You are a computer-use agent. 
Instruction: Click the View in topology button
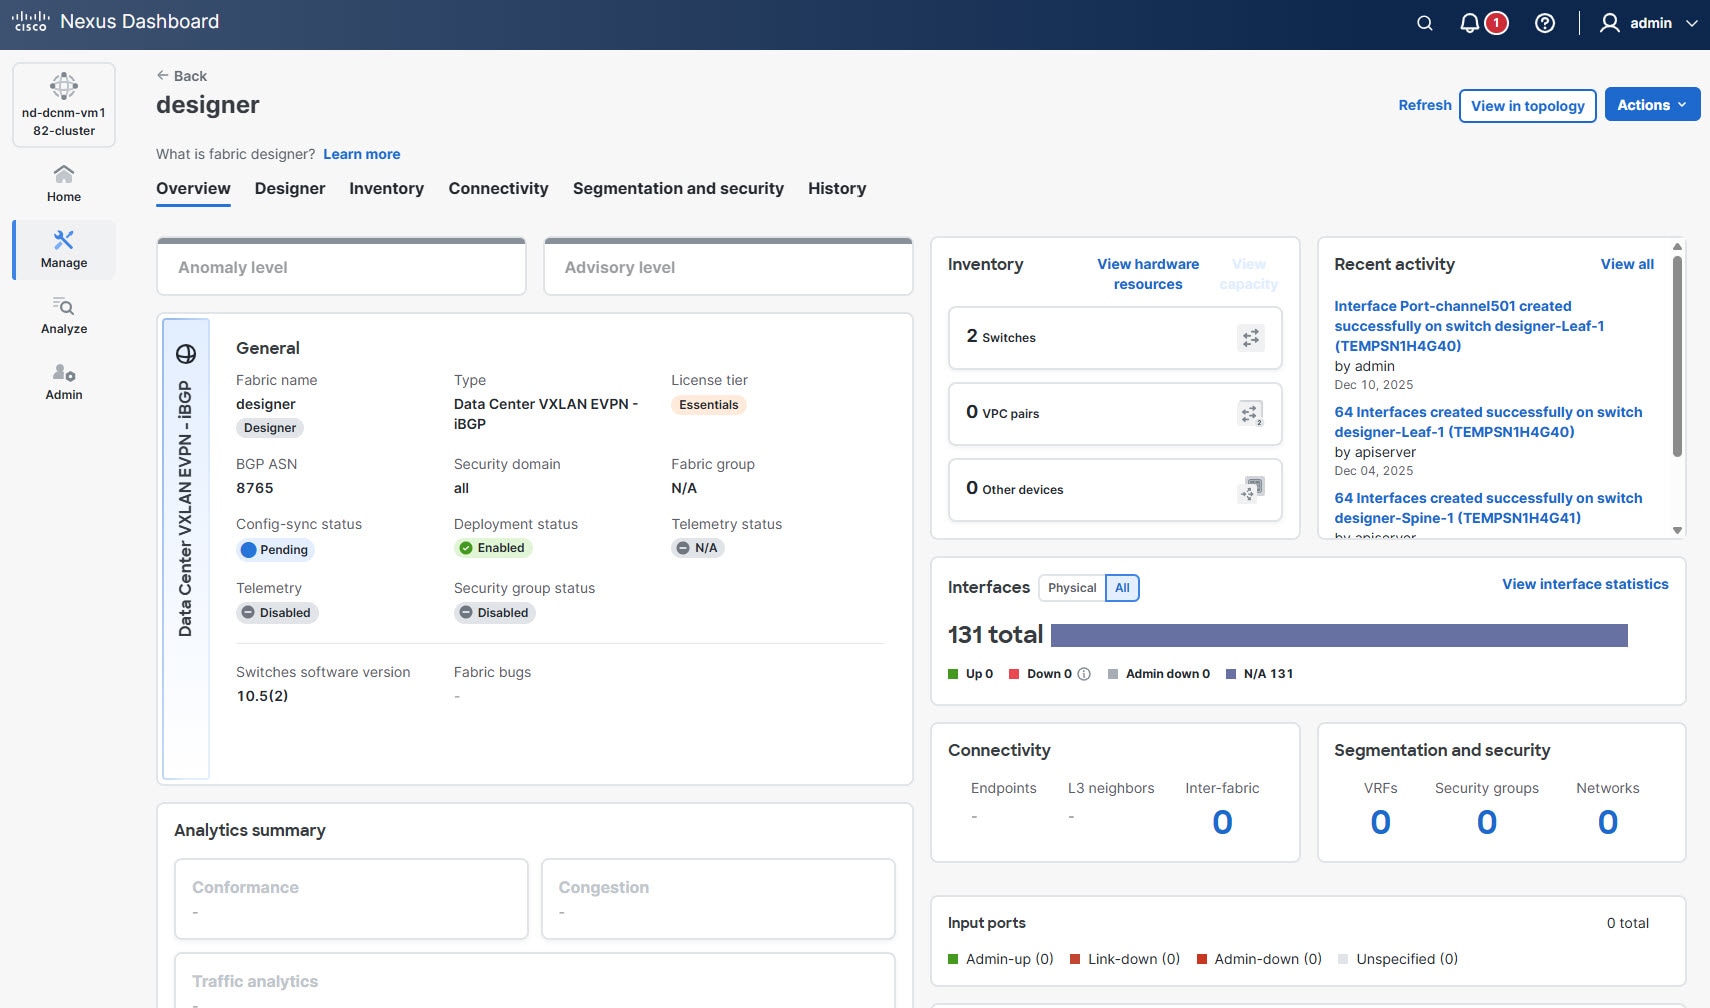pos(1528,106)
